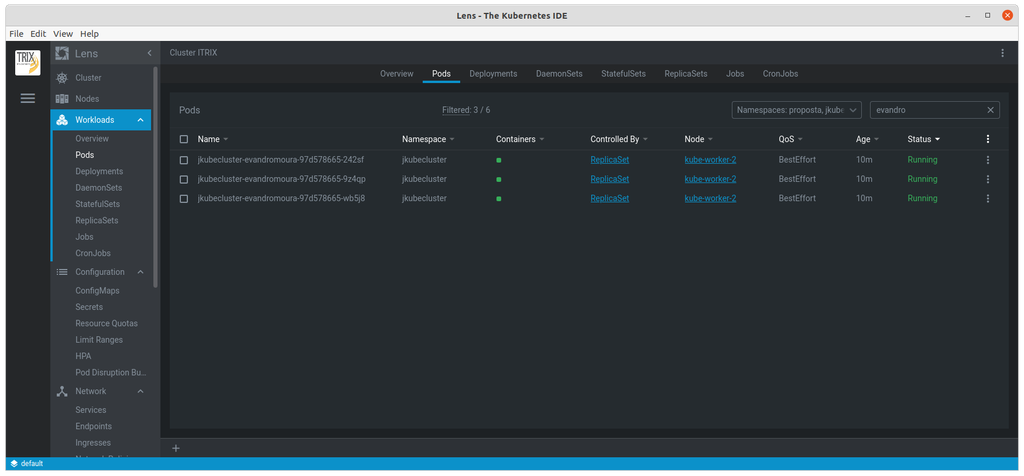This screenshot has width=1024, height=476.
Task: Switch to the Overview tab
Action: [x=397, y=74]
